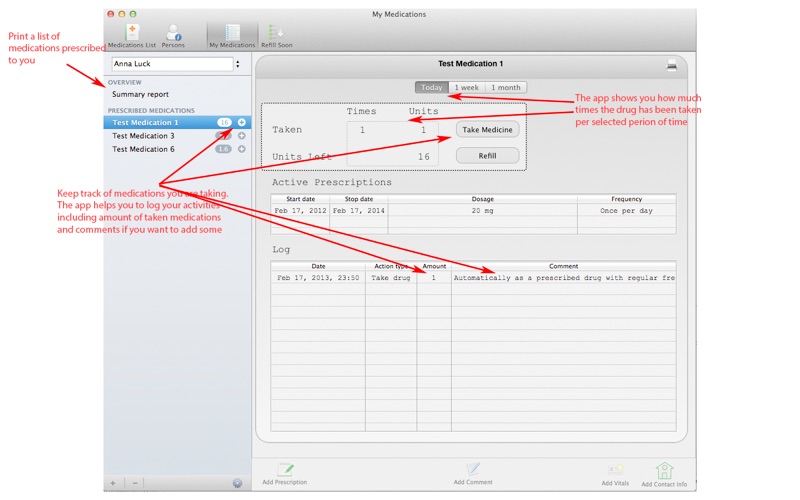Click plus icon on Test Medication 3 row

[x=242, y=136]
